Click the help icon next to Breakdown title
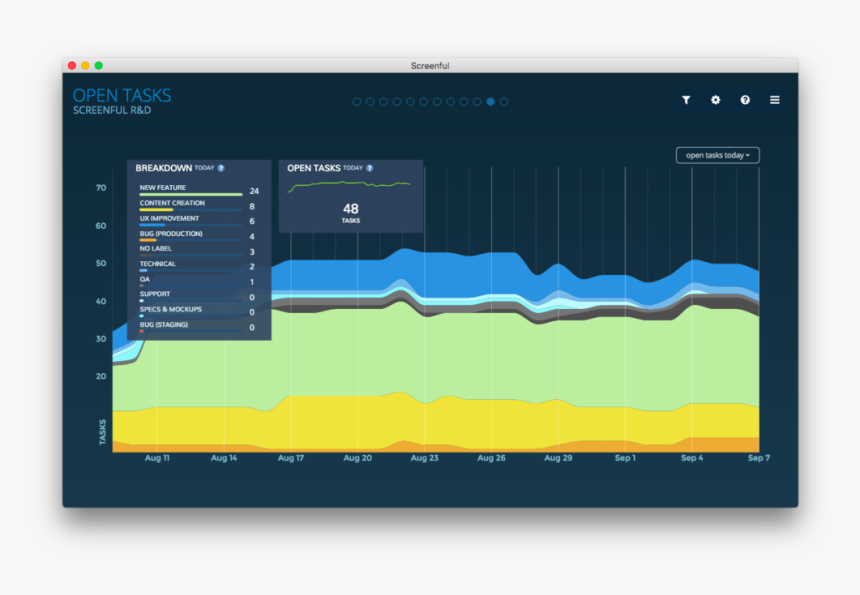 [221, 169]
